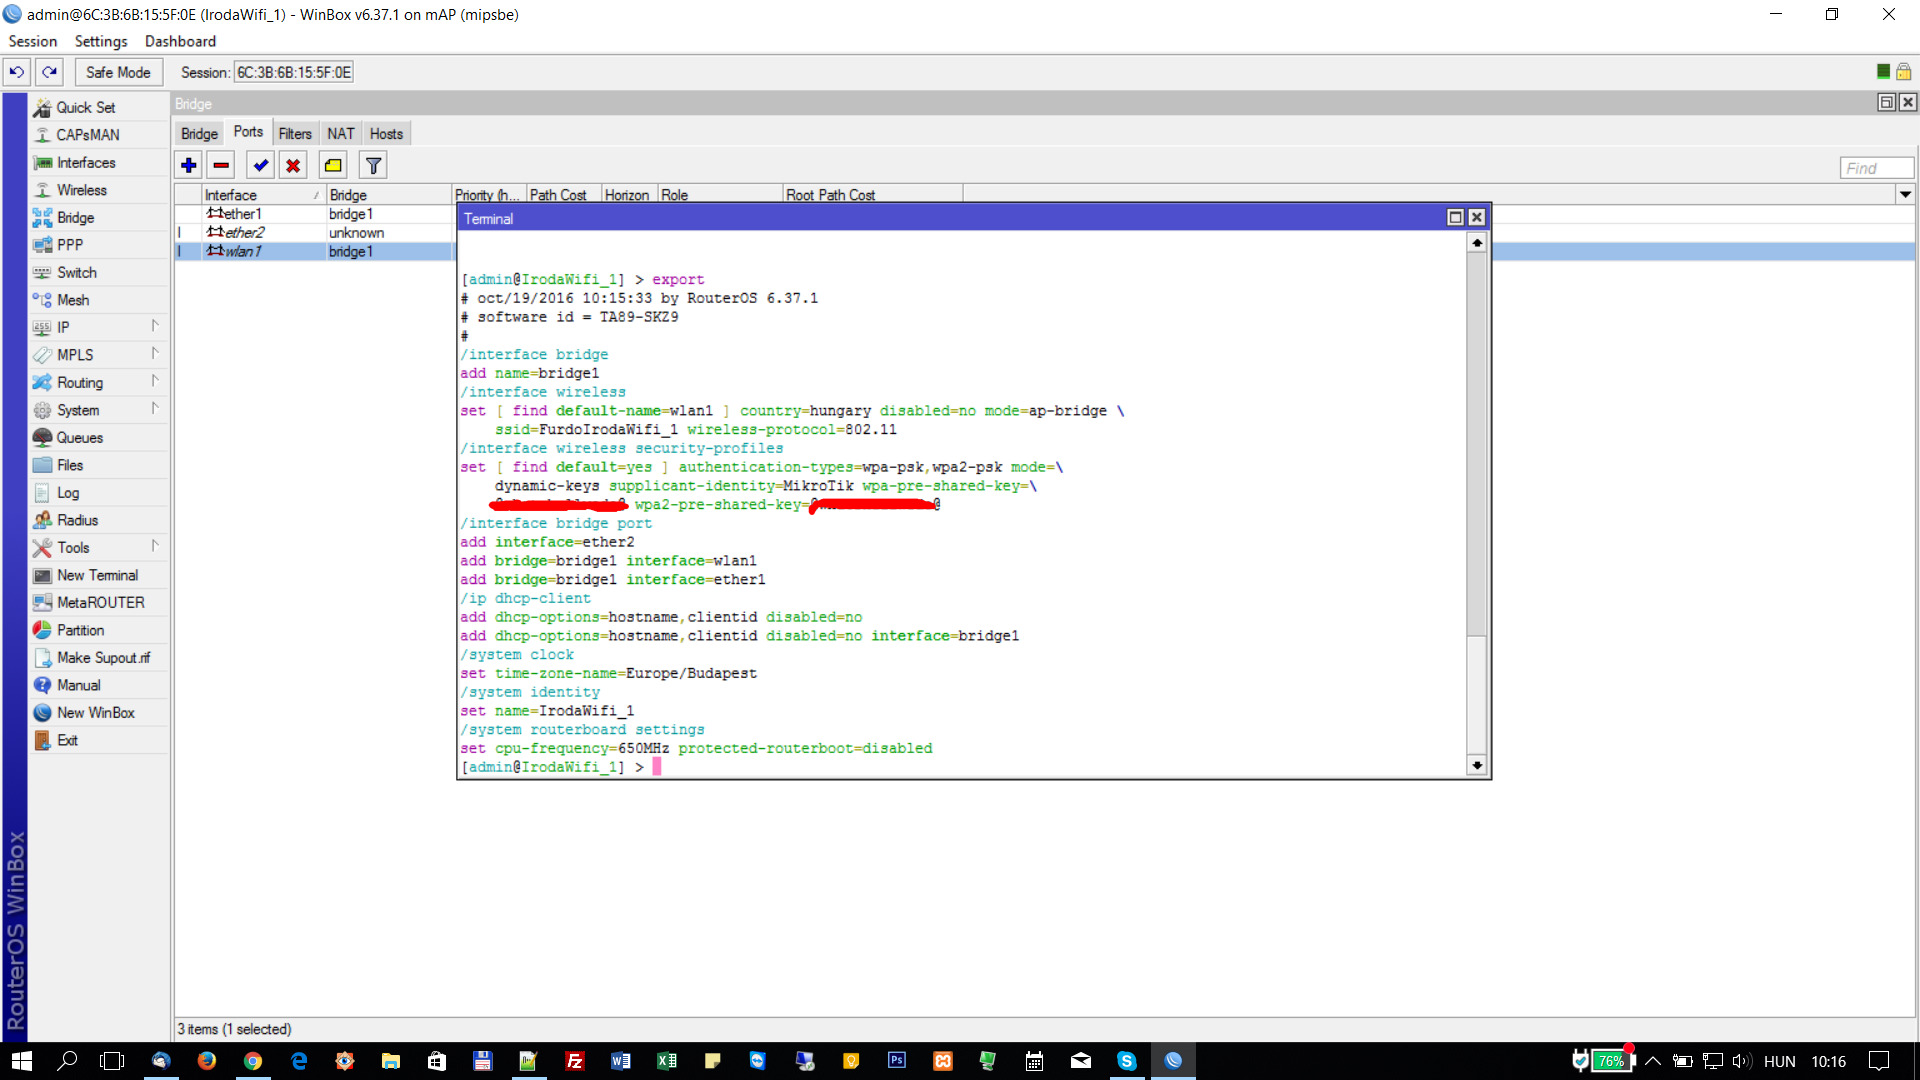Open Manual in sidebar

coord(78,685)
